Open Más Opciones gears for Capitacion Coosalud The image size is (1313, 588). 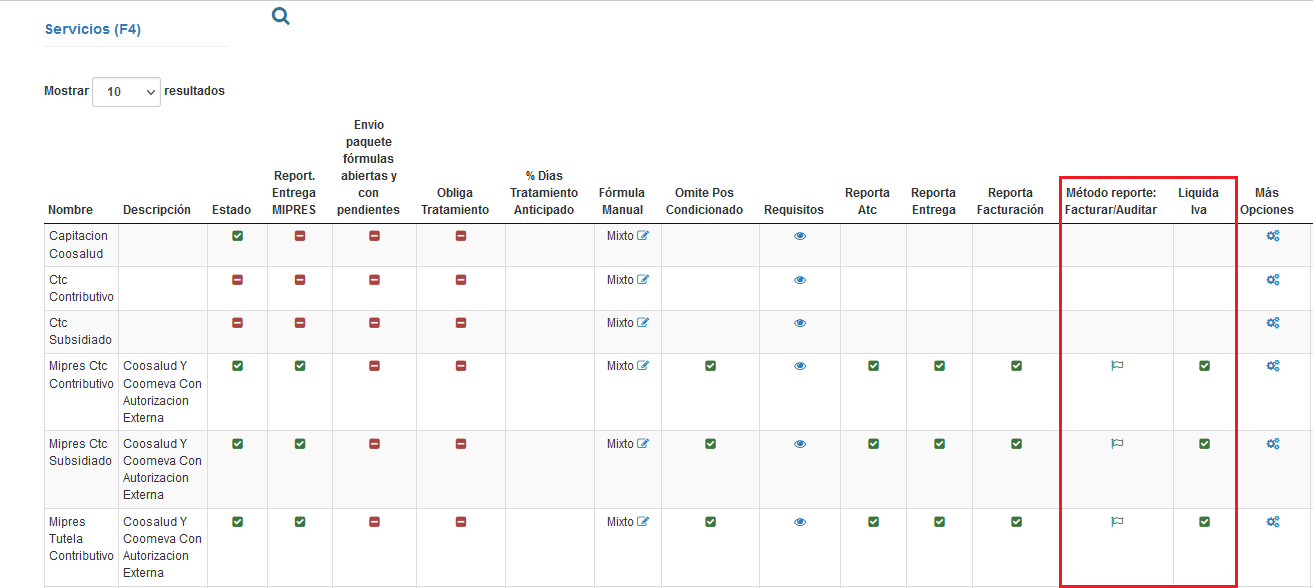click(x=1273, y=236)
